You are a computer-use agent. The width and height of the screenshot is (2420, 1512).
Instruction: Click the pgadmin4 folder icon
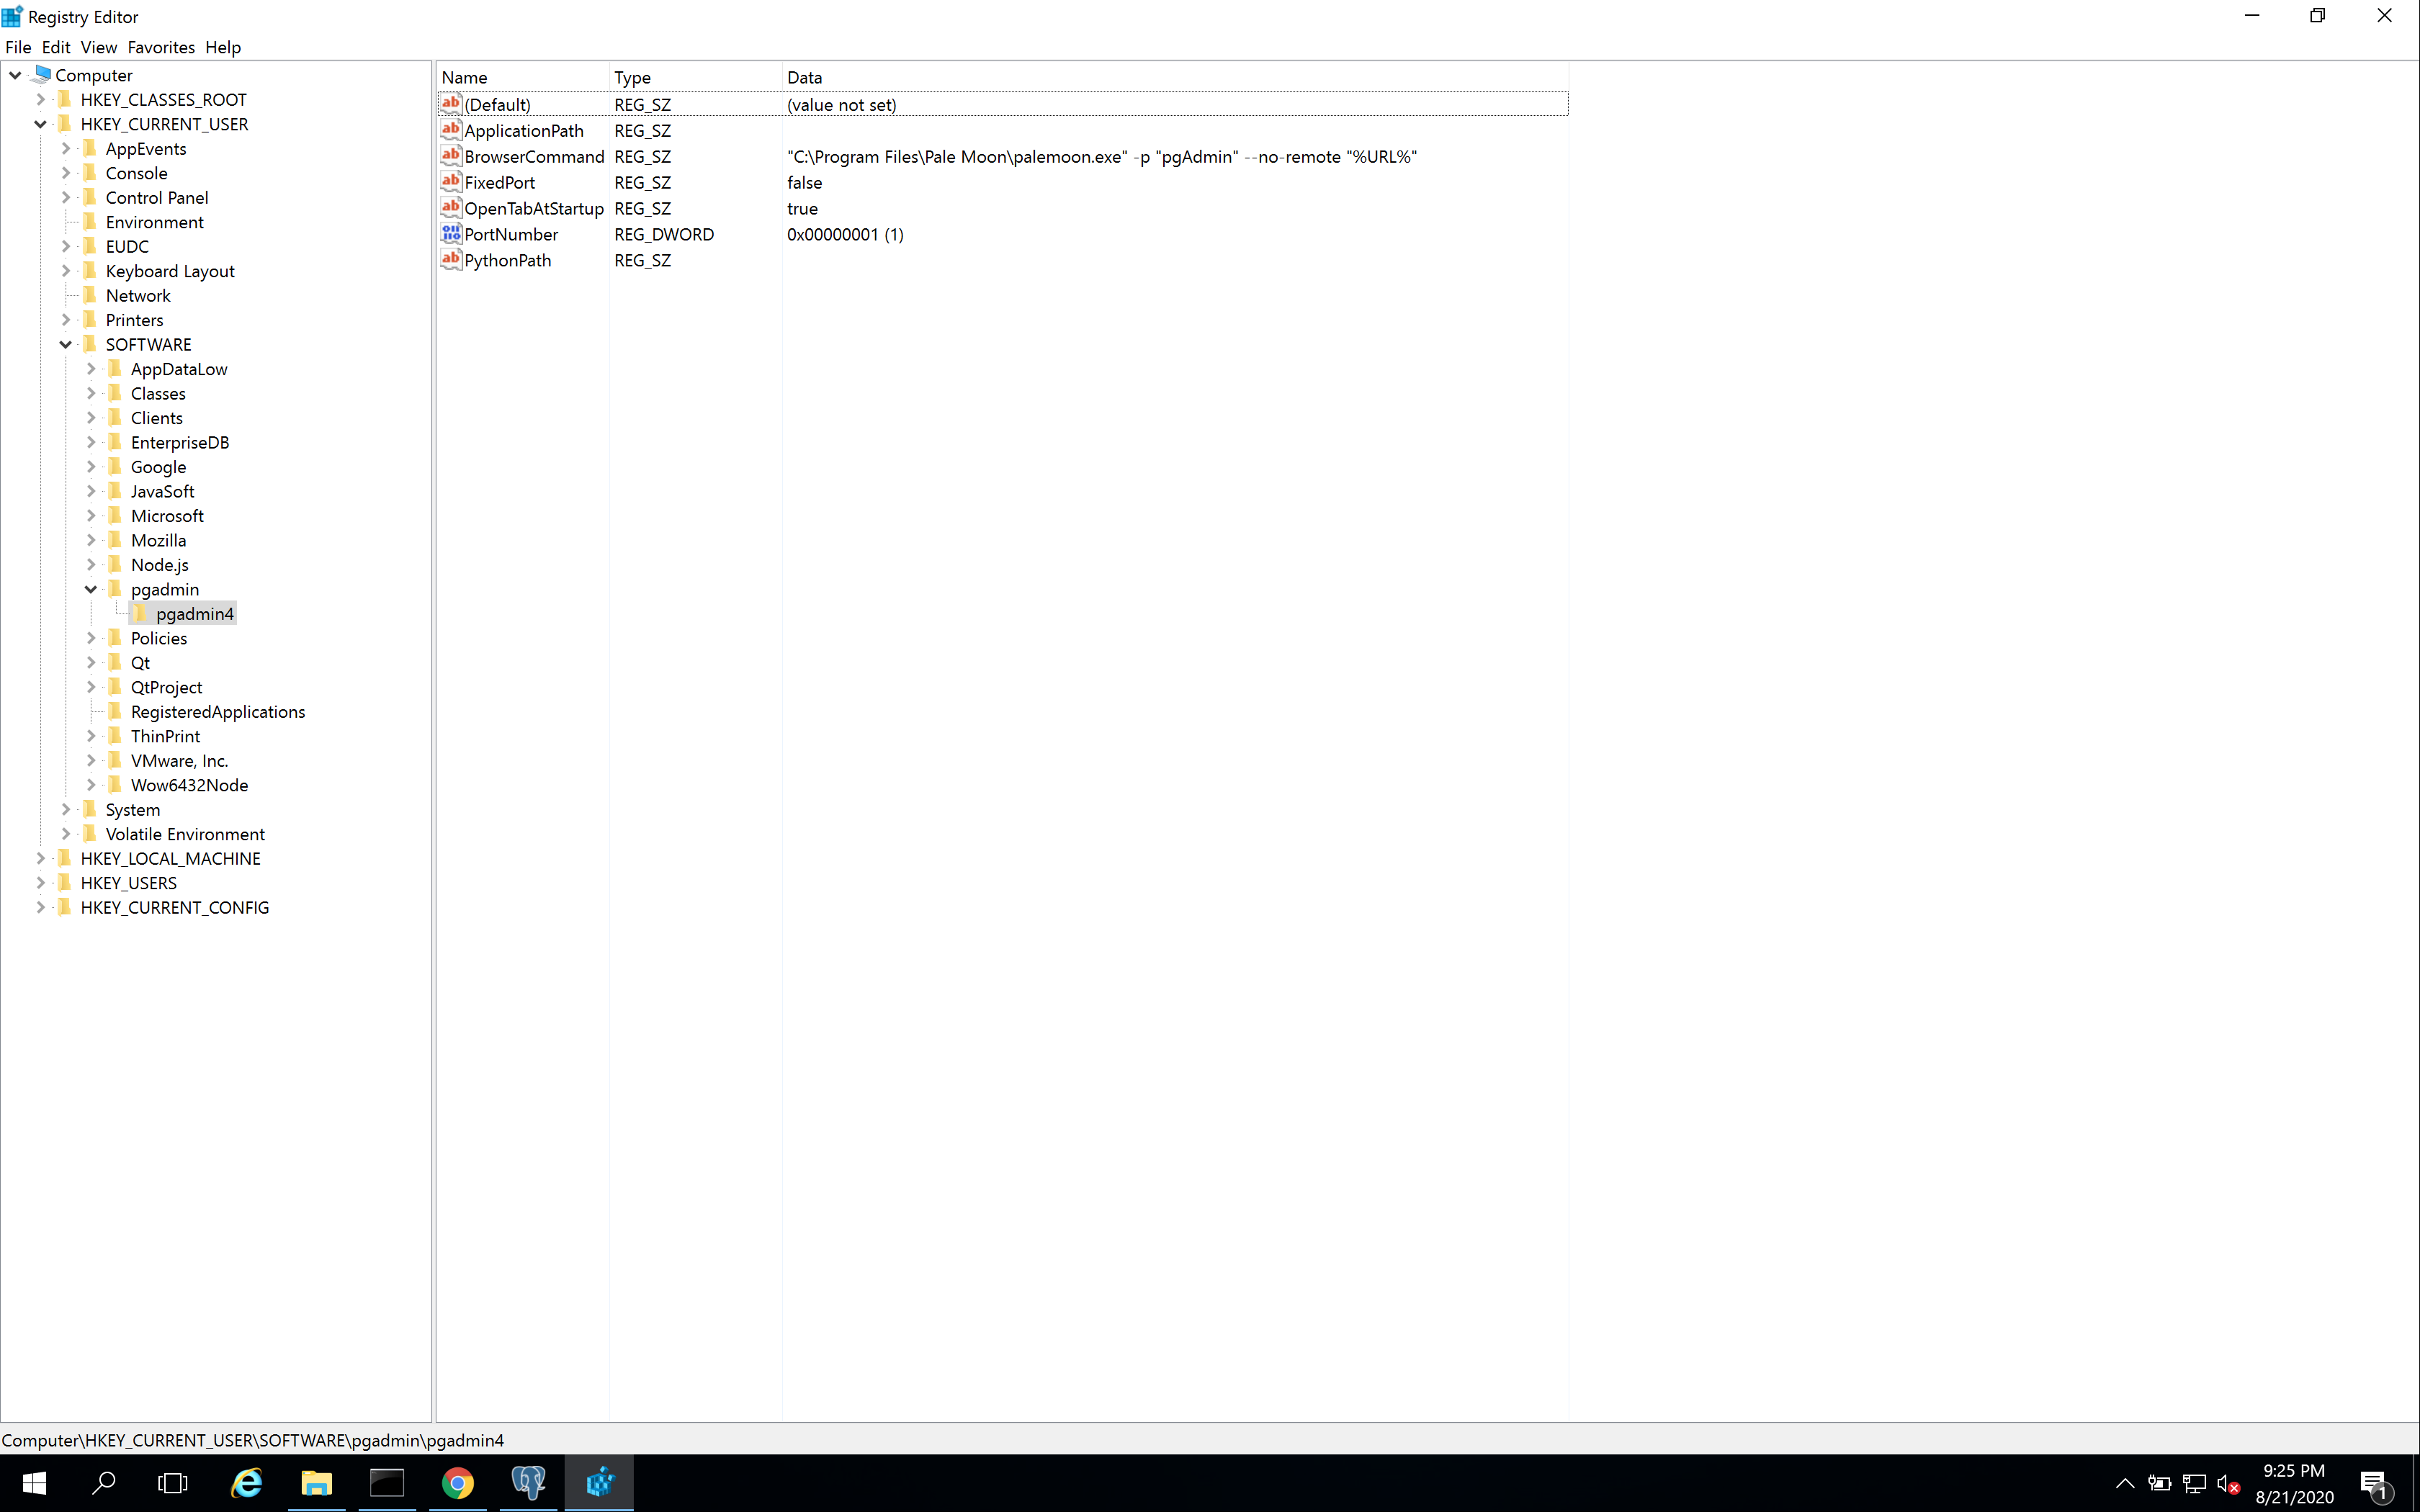click(140, 614)
